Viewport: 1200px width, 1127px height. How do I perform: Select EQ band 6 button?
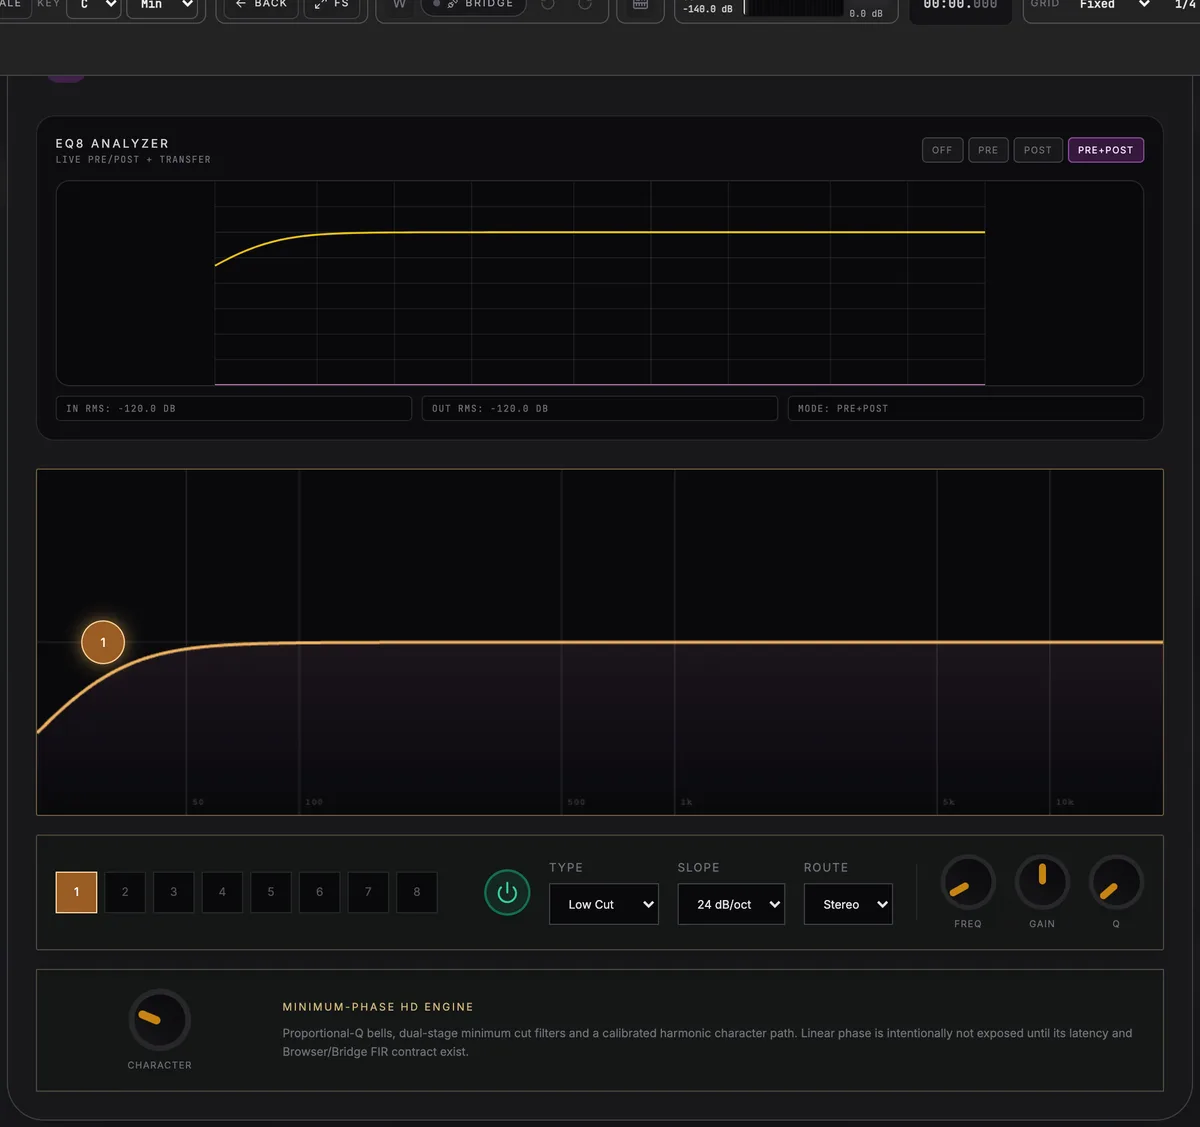tap(319, 892)
